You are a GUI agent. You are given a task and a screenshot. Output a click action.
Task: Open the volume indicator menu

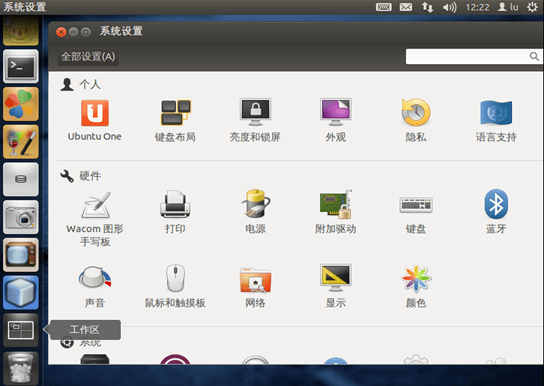pyautogui.click(x=449, y=7)
